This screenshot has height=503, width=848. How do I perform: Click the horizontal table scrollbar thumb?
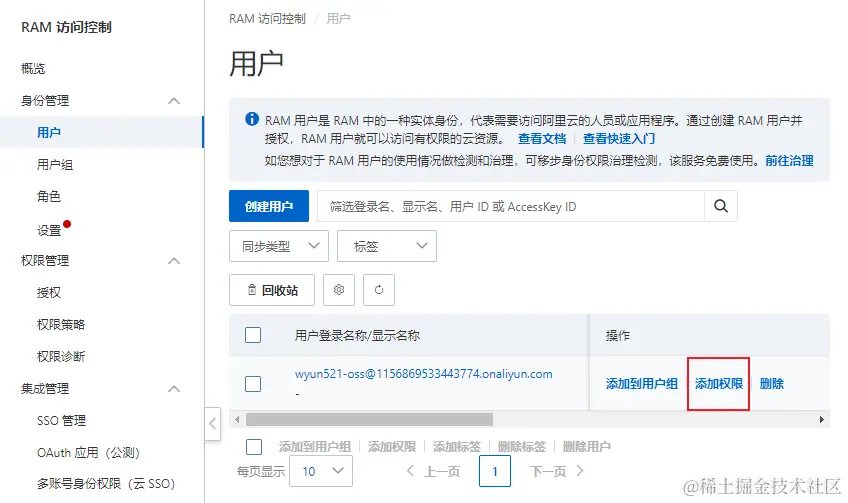369,420
